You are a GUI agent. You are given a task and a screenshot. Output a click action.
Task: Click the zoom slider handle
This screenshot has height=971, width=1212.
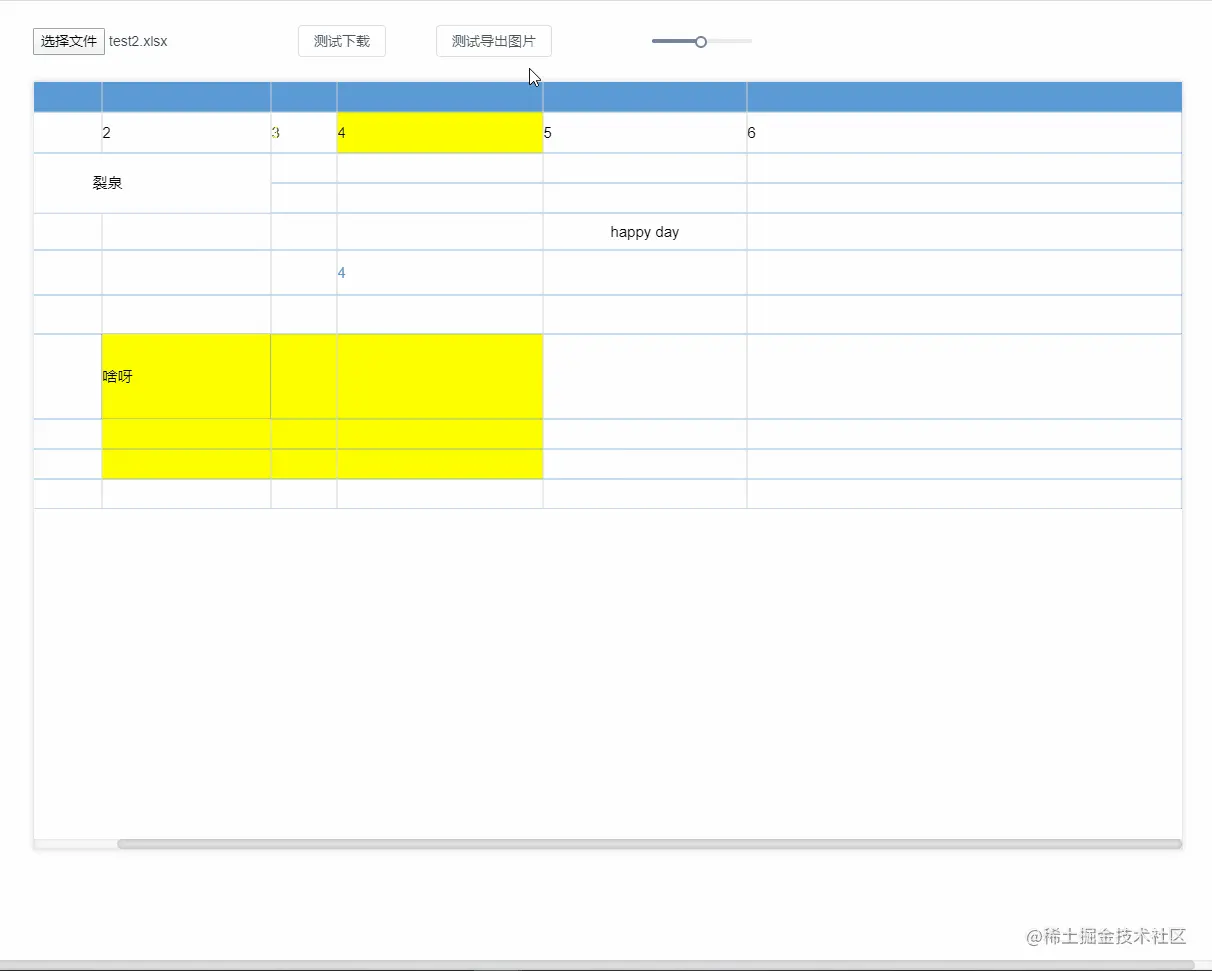point(701,41)
